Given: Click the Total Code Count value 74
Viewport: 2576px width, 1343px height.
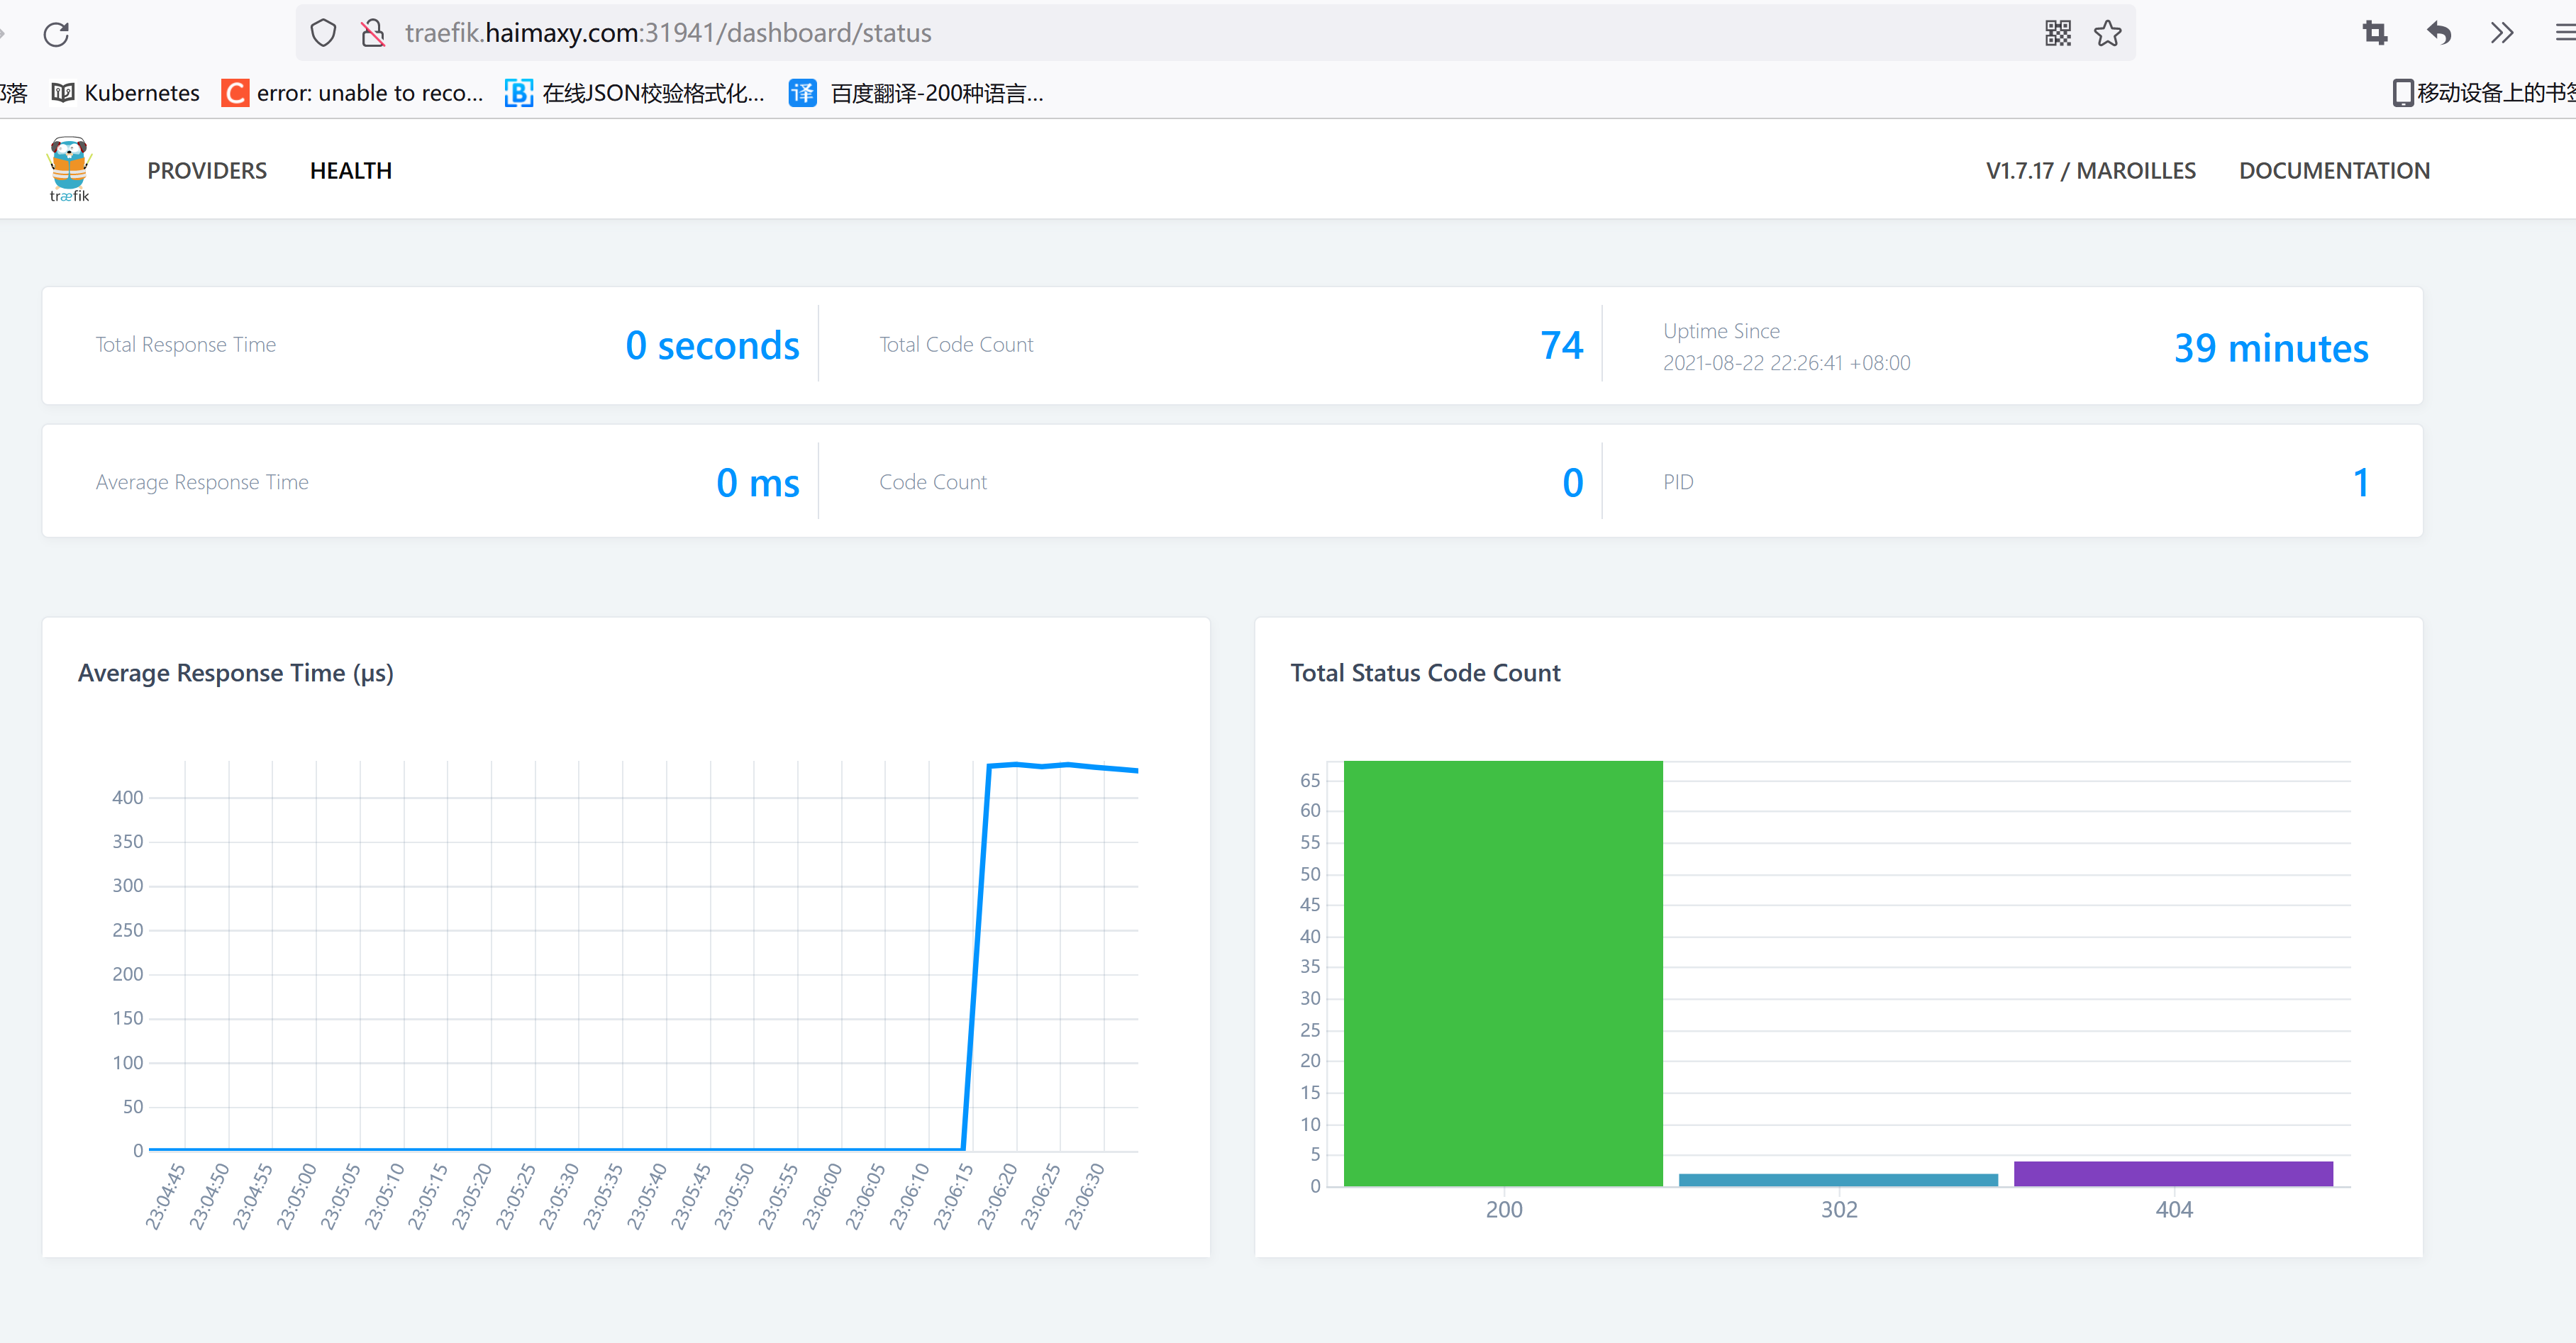Looking at the screenshot, I should 1561,346.
